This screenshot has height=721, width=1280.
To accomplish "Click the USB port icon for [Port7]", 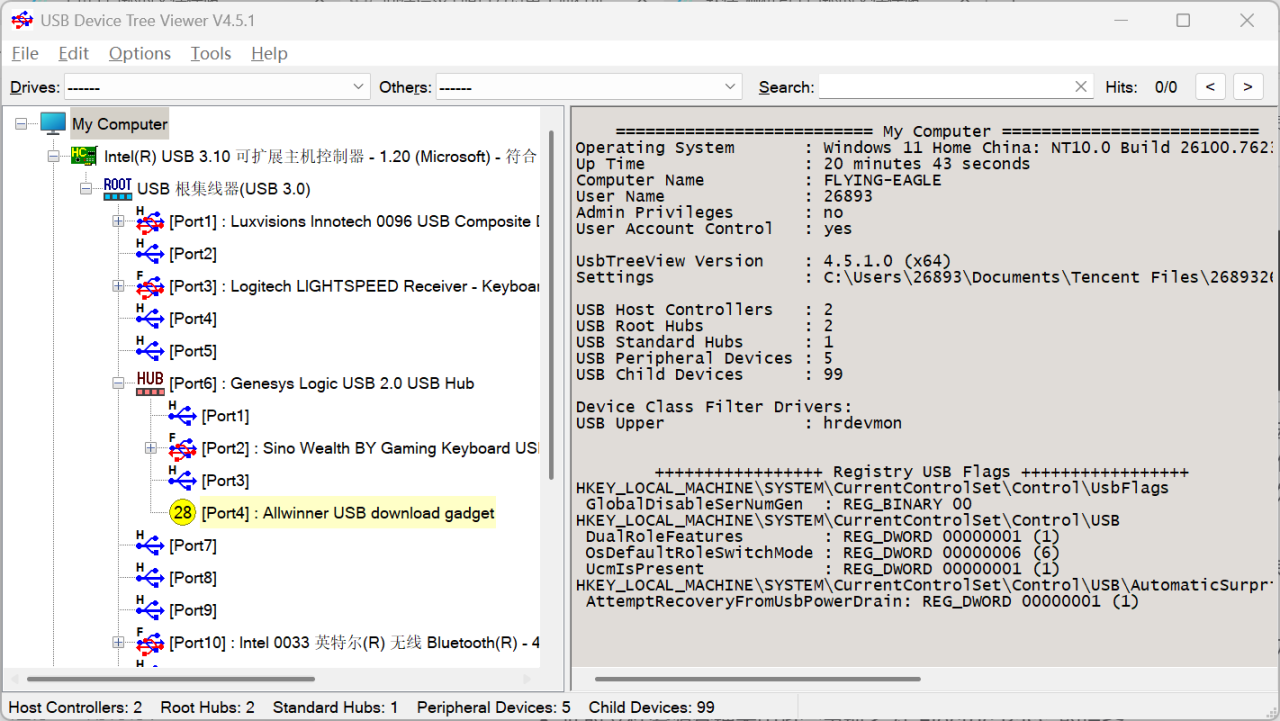I will click(x=150, y=545).
